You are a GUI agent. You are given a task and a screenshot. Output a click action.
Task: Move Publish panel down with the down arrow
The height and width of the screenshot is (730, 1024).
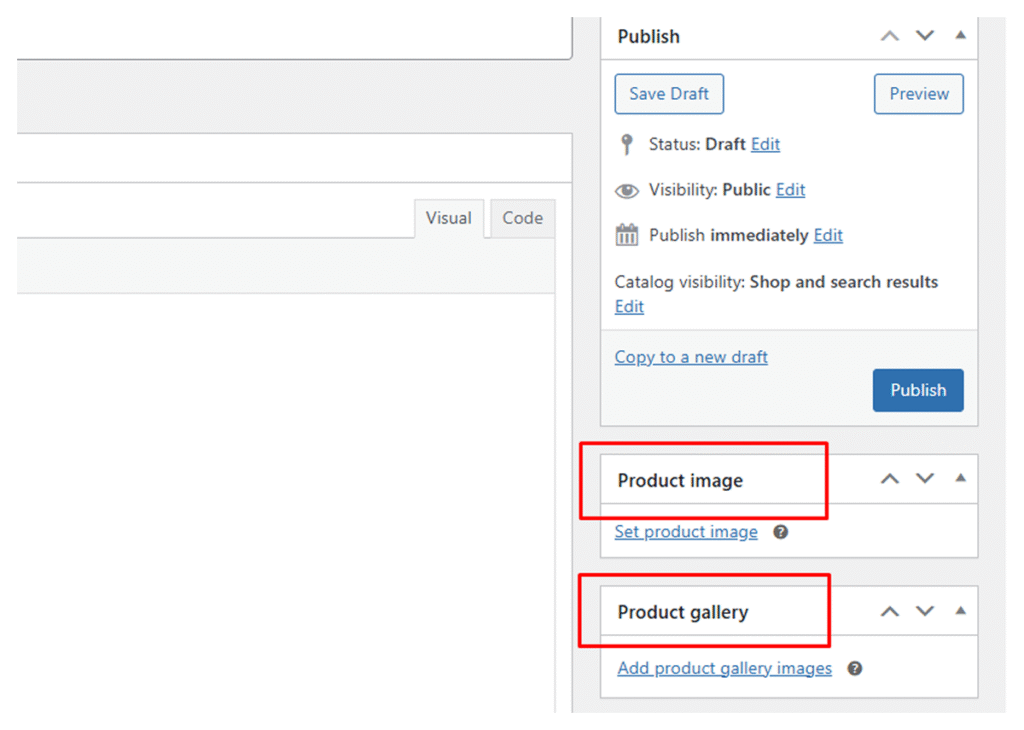click(925, 36)
